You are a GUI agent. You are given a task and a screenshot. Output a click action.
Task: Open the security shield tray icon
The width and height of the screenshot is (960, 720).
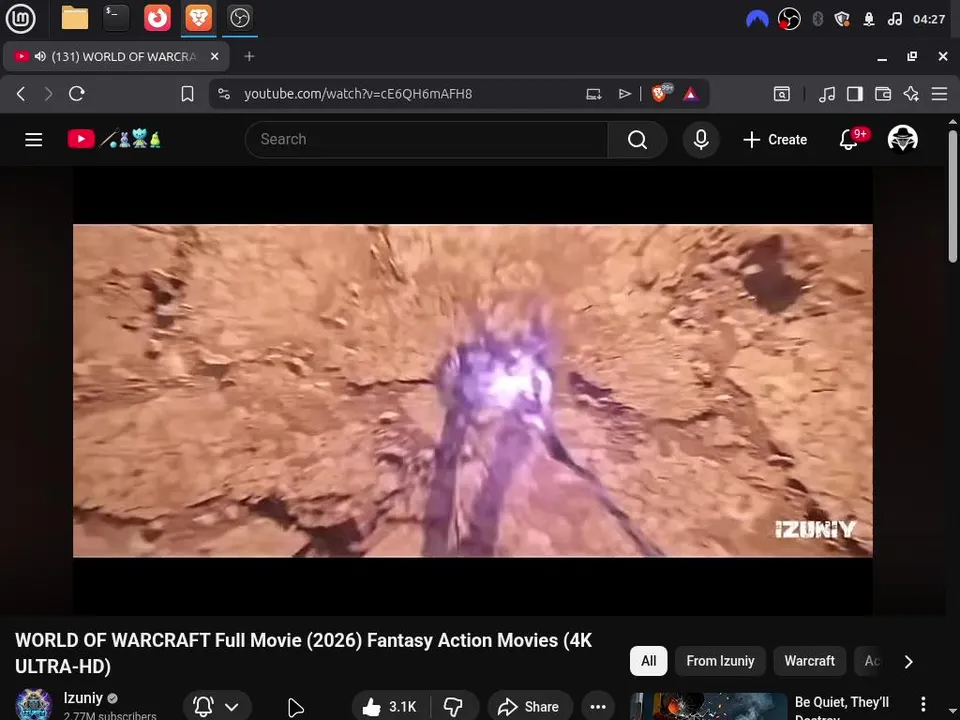coord(842,19)
